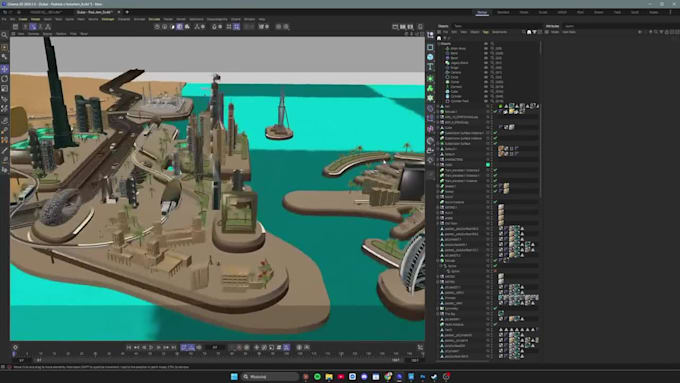The image size is (680, 383).
Task: Open the File menu in main menu bar
Action: [x=4, y=19]
